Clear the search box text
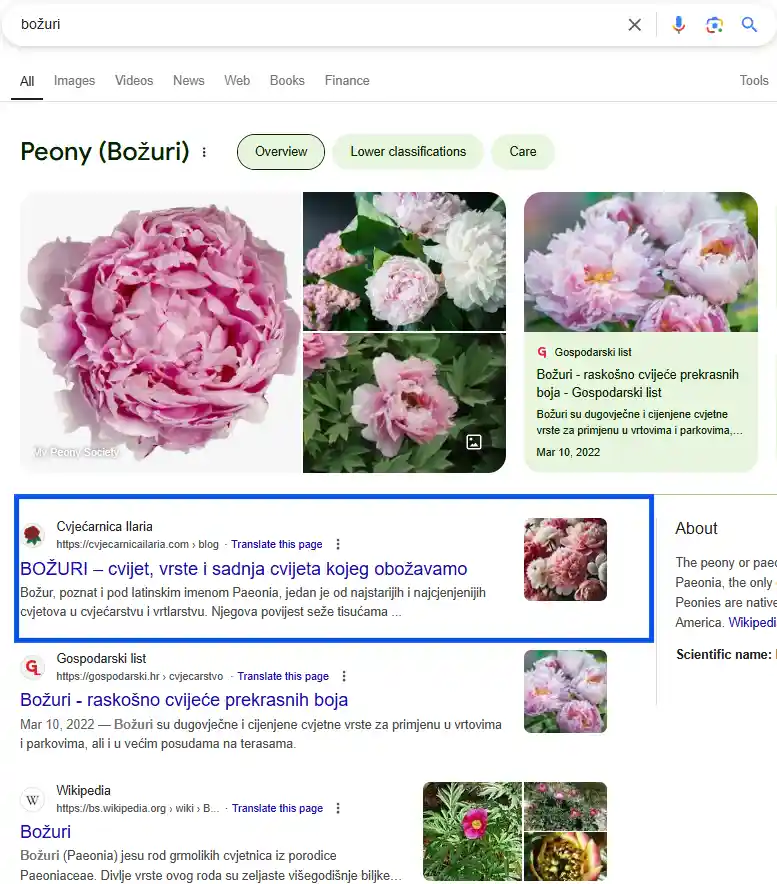The image size is (777, 884). (x=634, y=25)
